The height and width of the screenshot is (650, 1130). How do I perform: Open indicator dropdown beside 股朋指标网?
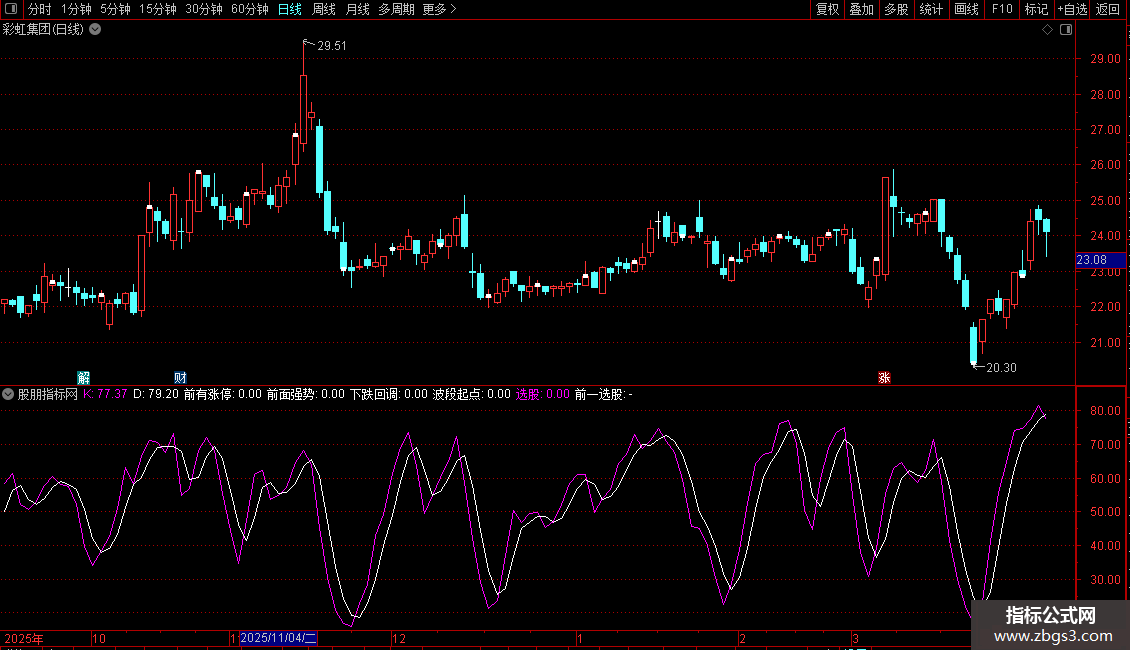coord(8,394)
